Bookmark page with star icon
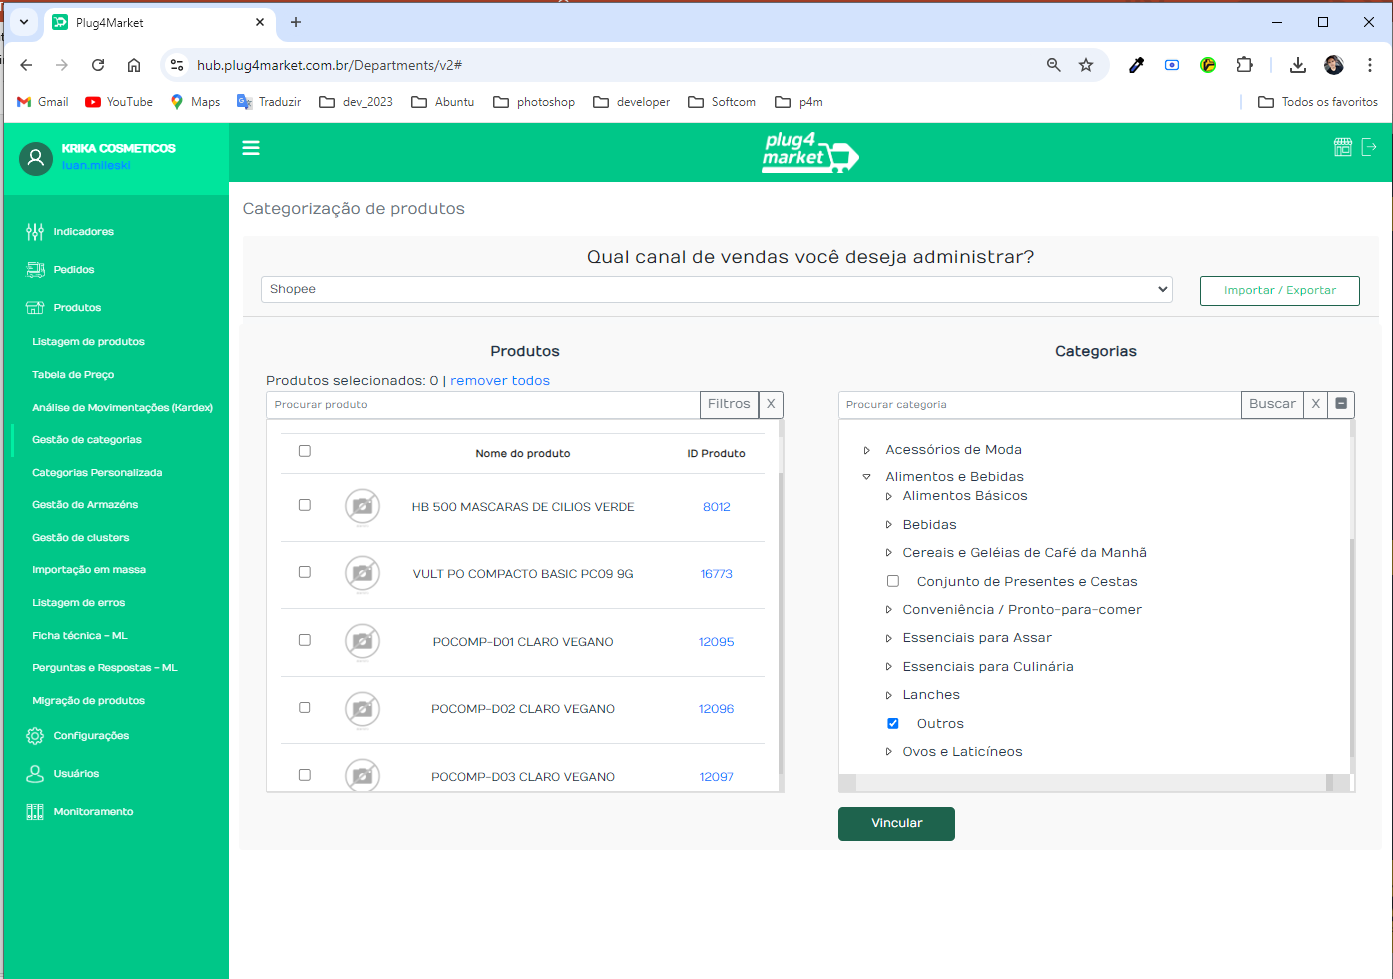The width and height of the screenshot is (1393, 979). coord(1086,65)
